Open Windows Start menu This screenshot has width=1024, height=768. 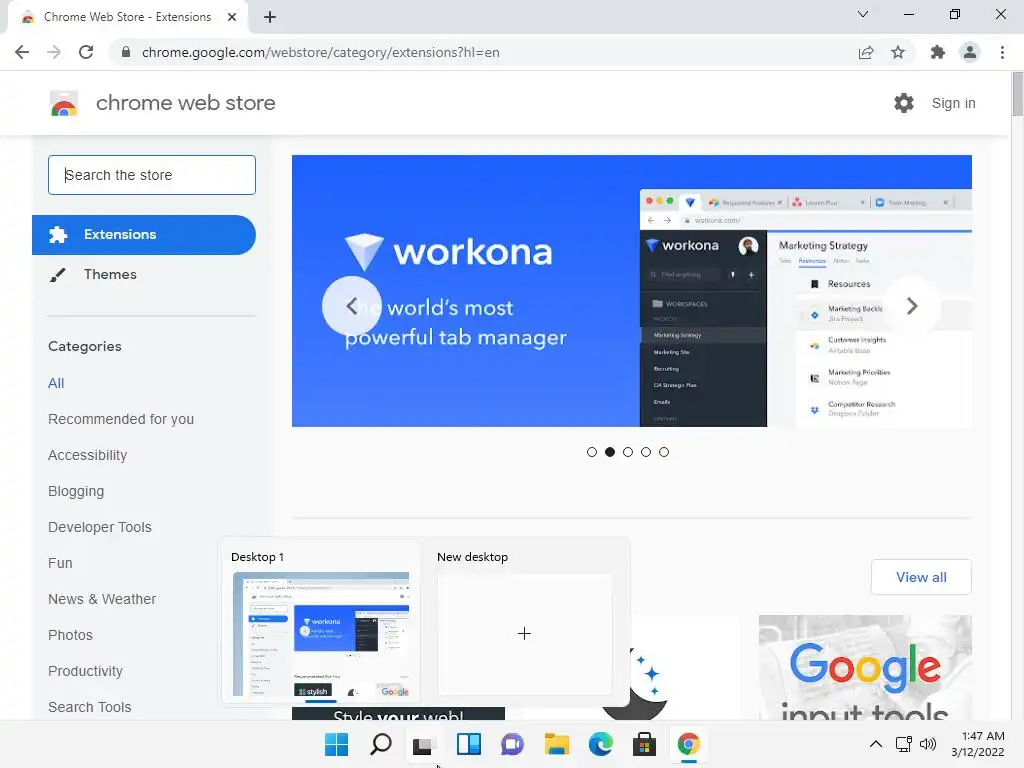coord(336,744)
